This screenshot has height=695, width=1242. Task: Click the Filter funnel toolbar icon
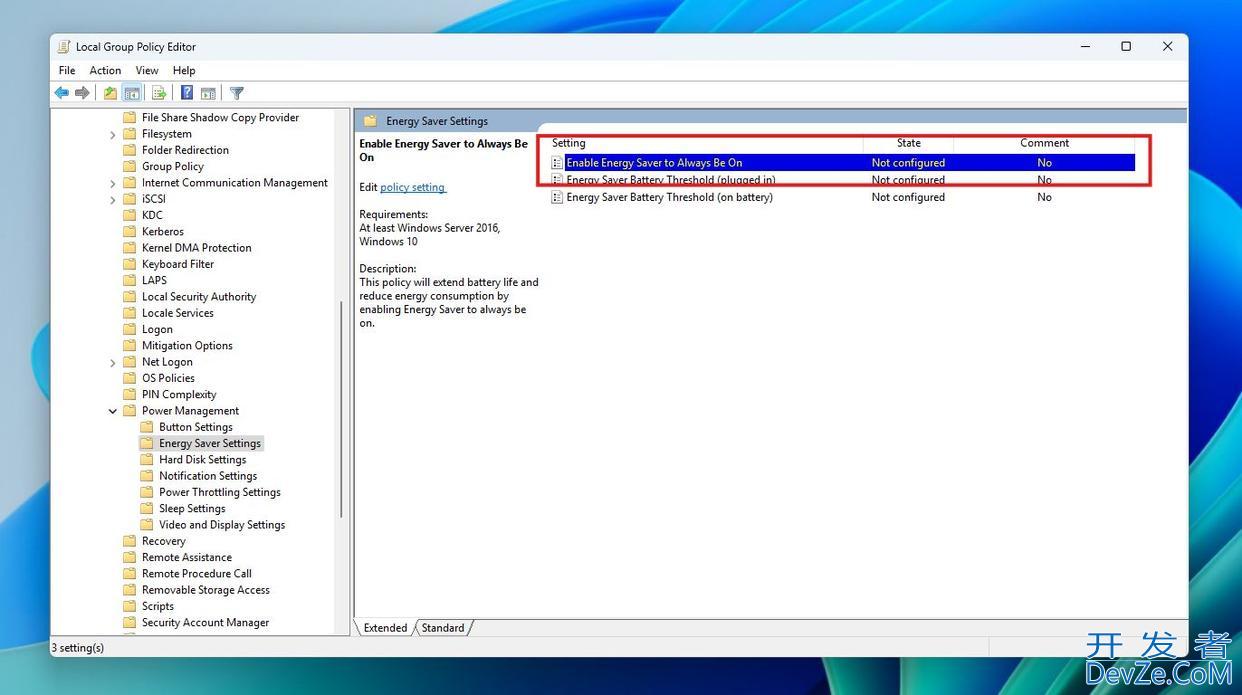(237, 93)
